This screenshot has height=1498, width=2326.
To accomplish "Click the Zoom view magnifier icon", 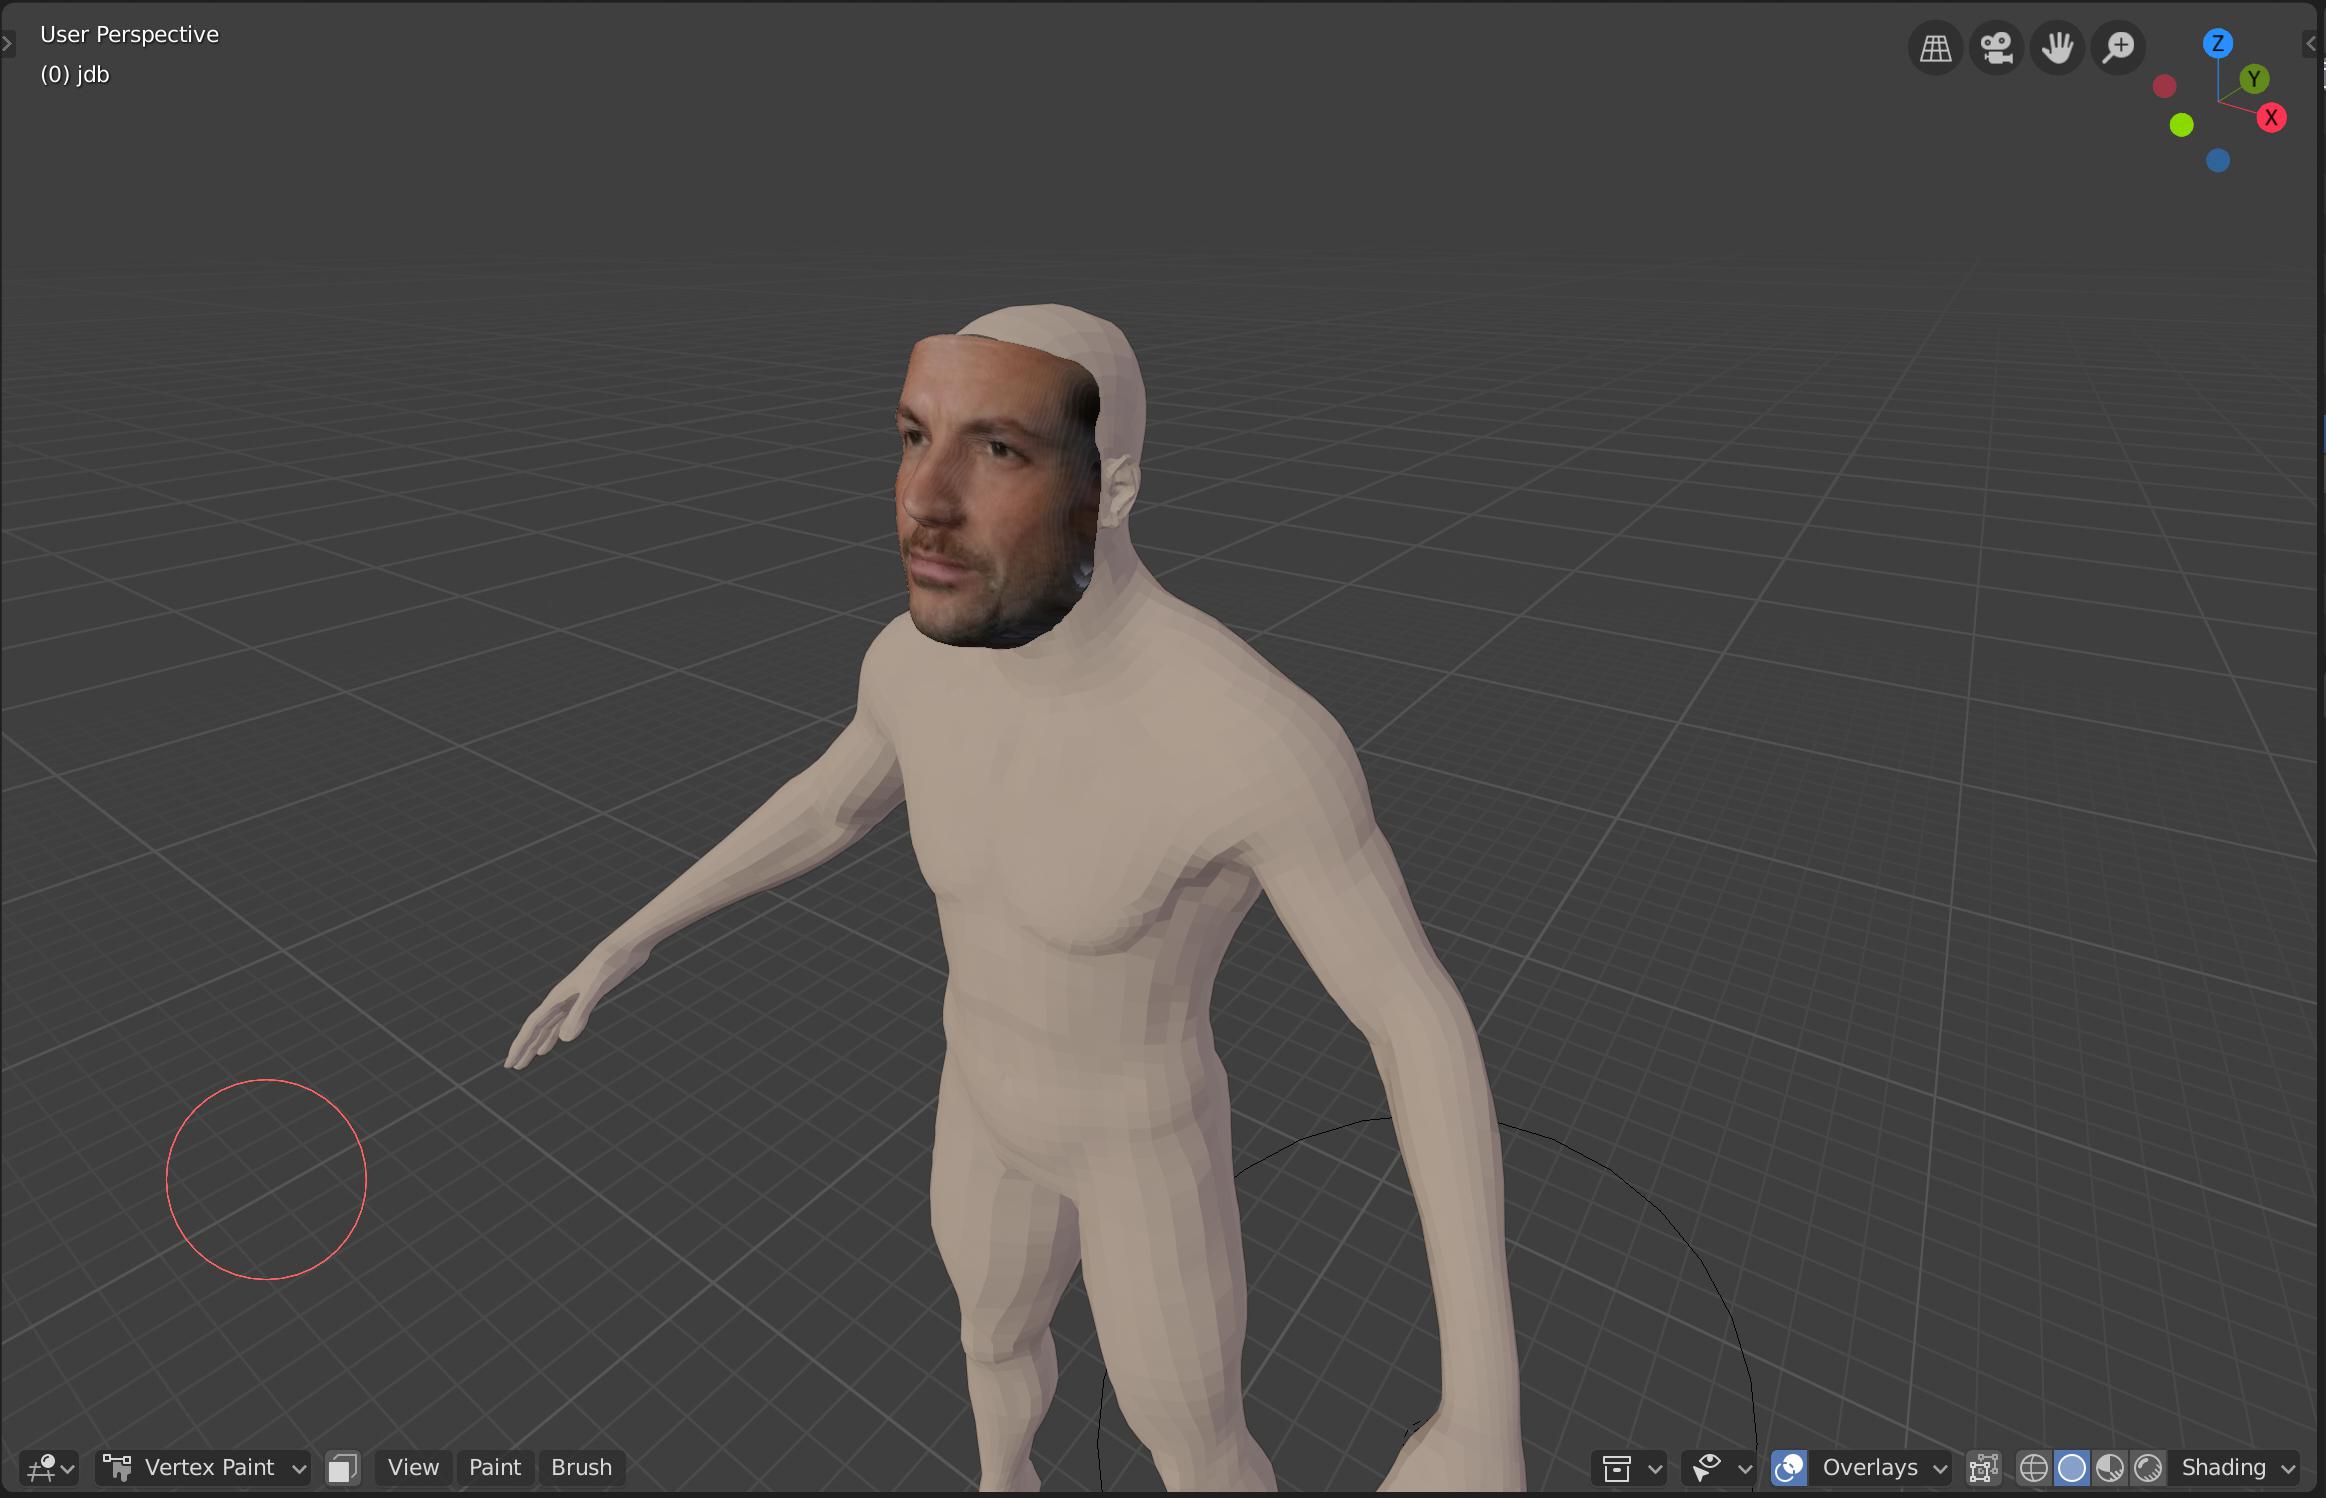I will pos(2117,47).
